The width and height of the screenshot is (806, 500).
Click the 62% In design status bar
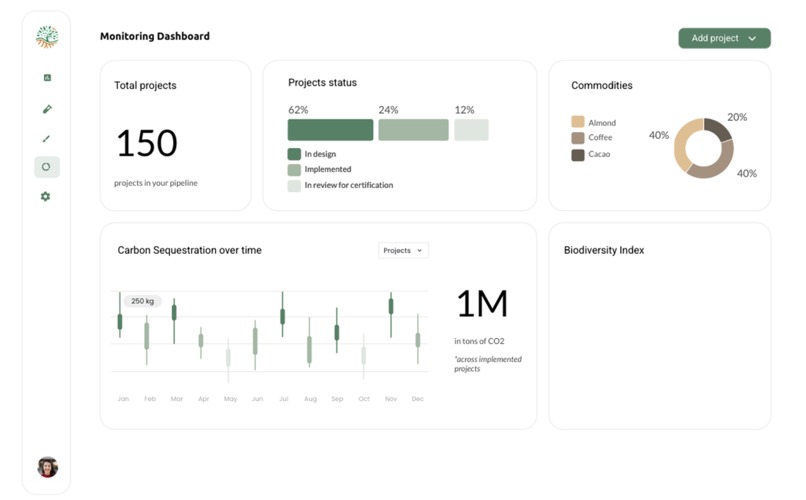pyautogui.click(x=331, y=130)
